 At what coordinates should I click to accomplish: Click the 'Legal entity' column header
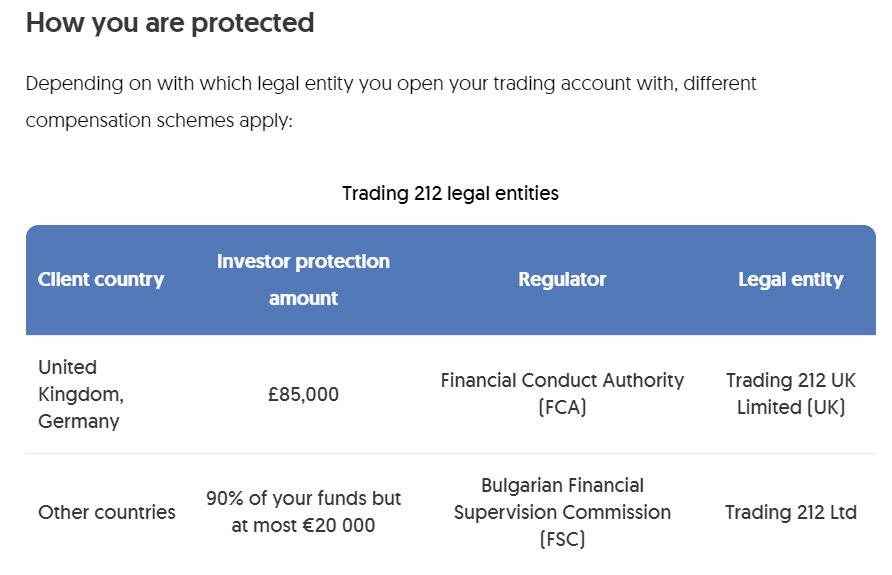pyautogui.click(x=790, y=280)
